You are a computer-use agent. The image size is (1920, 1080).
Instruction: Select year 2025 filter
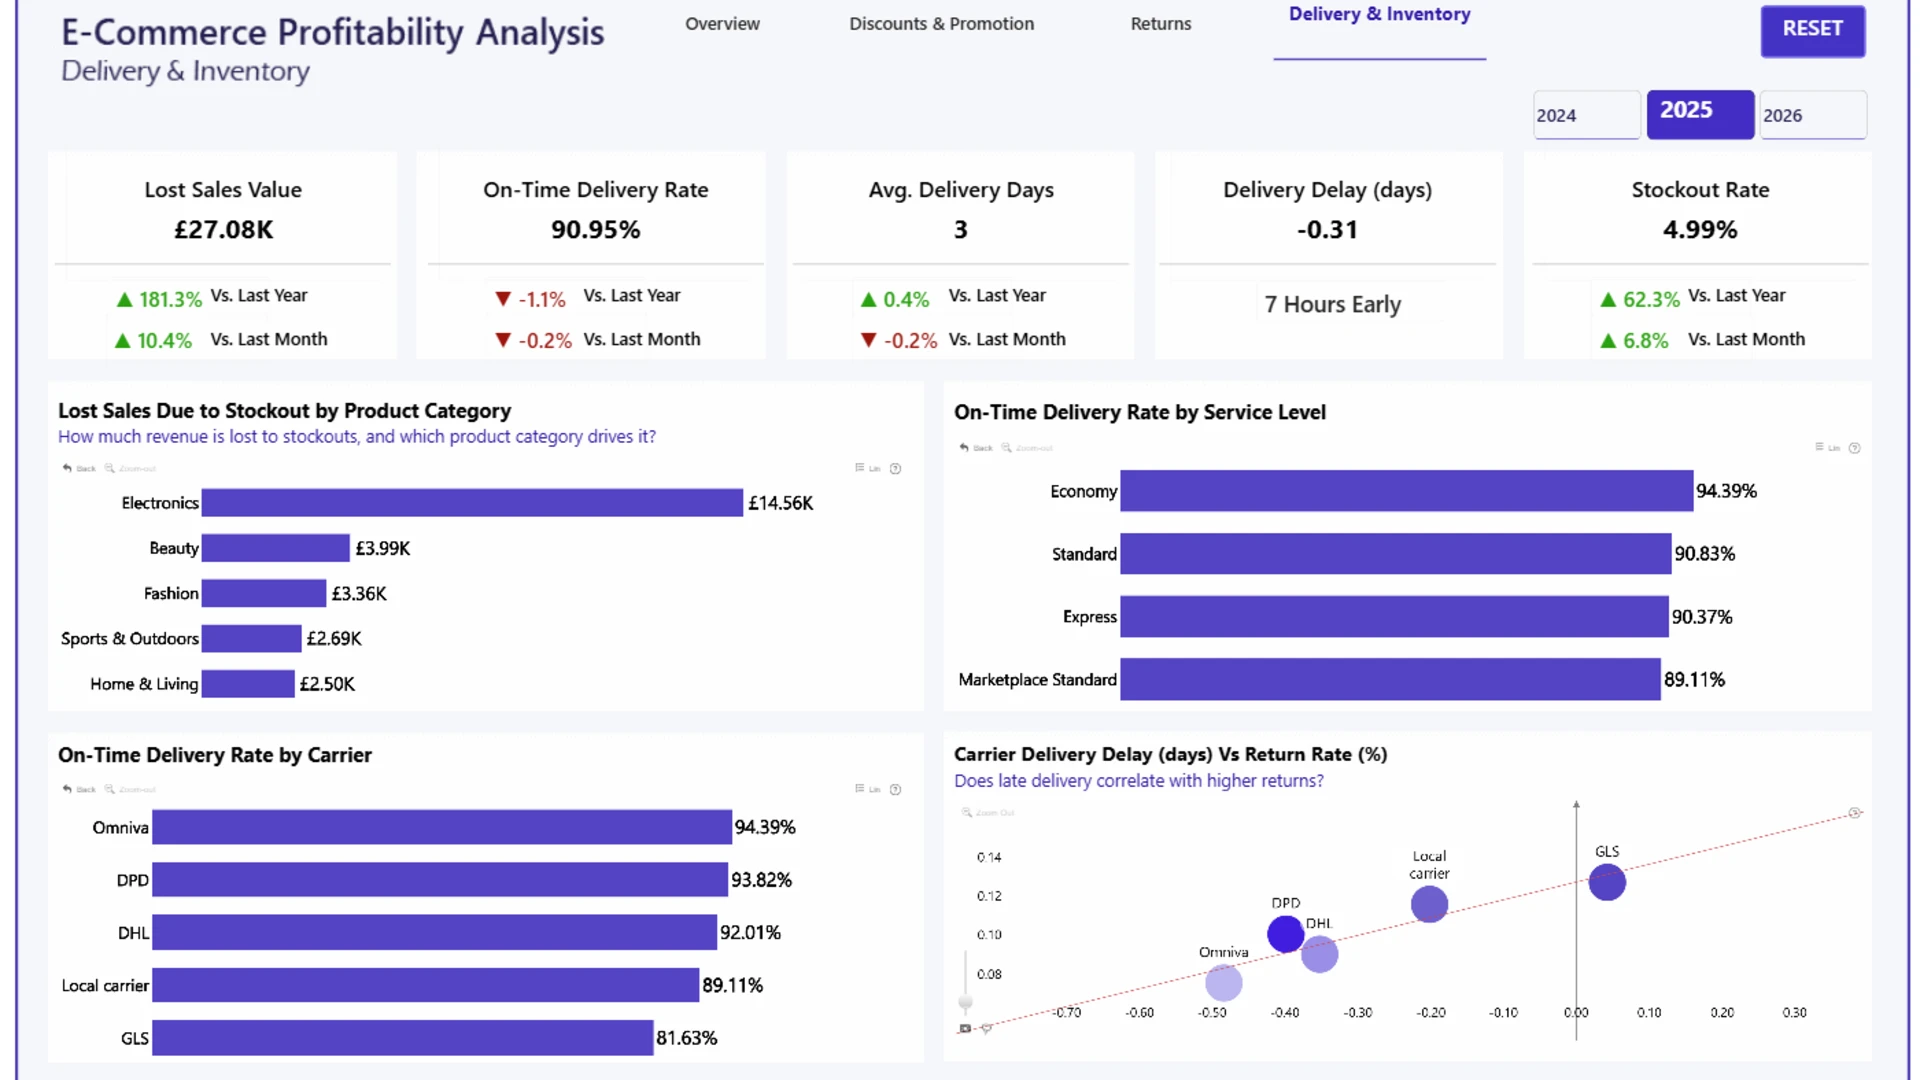click(1700, 115)
